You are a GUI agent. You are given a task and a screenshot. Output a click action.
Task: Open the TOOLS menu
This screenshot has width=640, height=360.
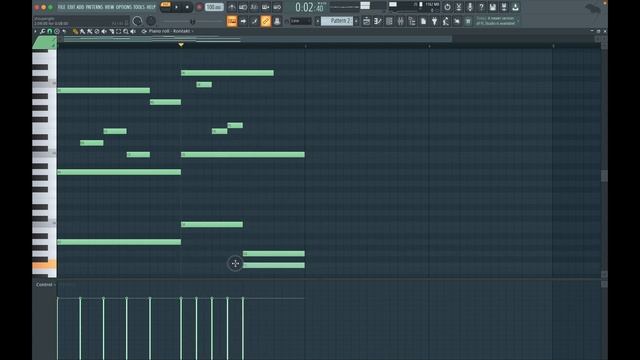(x=139, y=7)
